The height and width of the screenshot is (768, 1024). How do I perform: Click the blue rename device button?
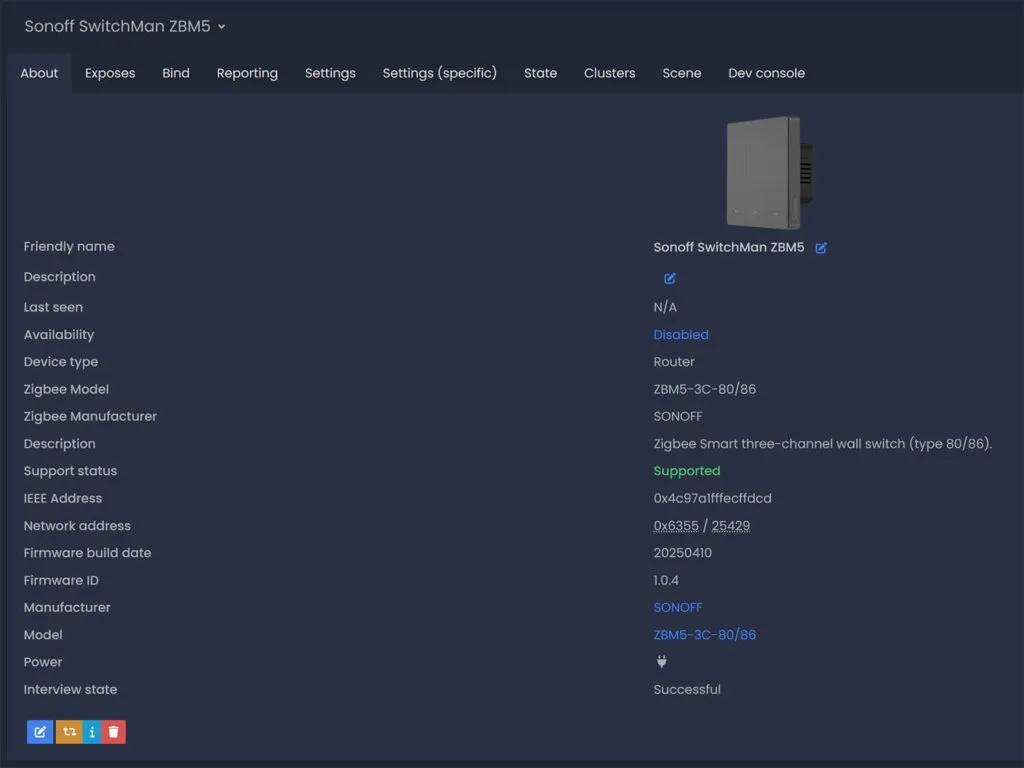point(40,732)
